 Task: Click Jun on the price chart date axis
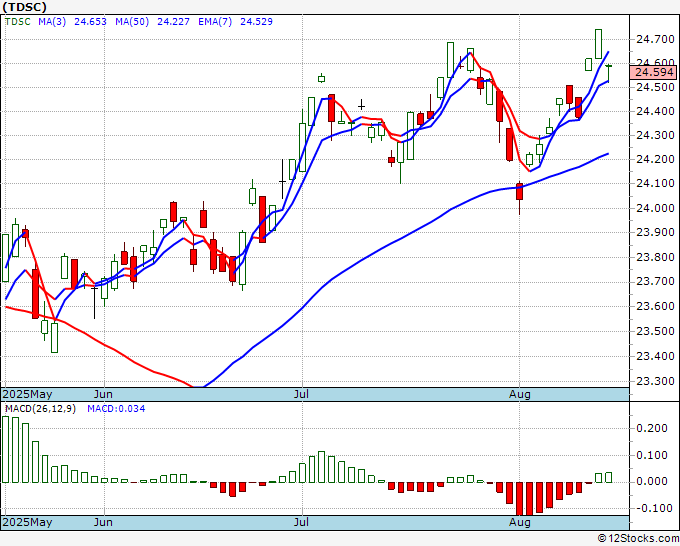point(103,394)
